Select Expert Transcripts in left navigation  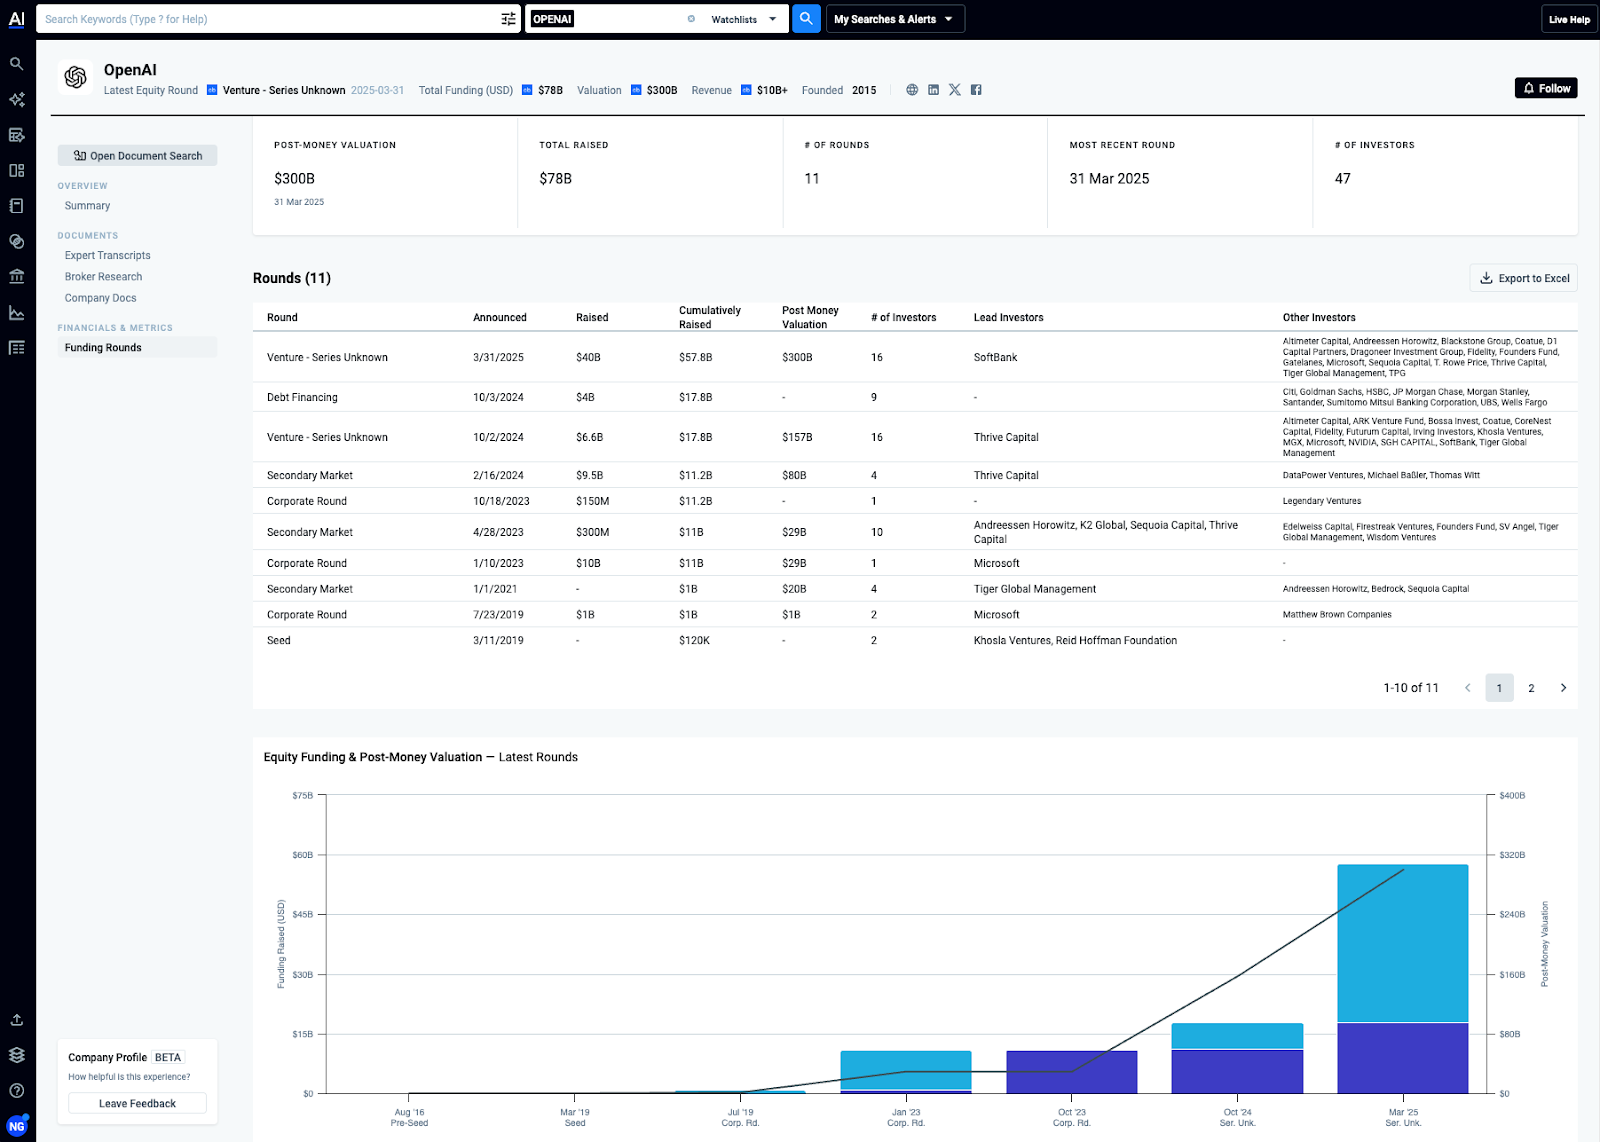tap(108, 256)
